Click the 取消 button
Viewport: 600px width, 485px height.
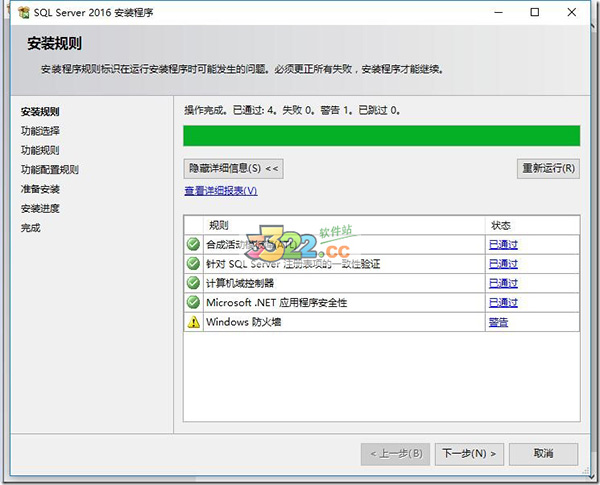pos(543,454)
